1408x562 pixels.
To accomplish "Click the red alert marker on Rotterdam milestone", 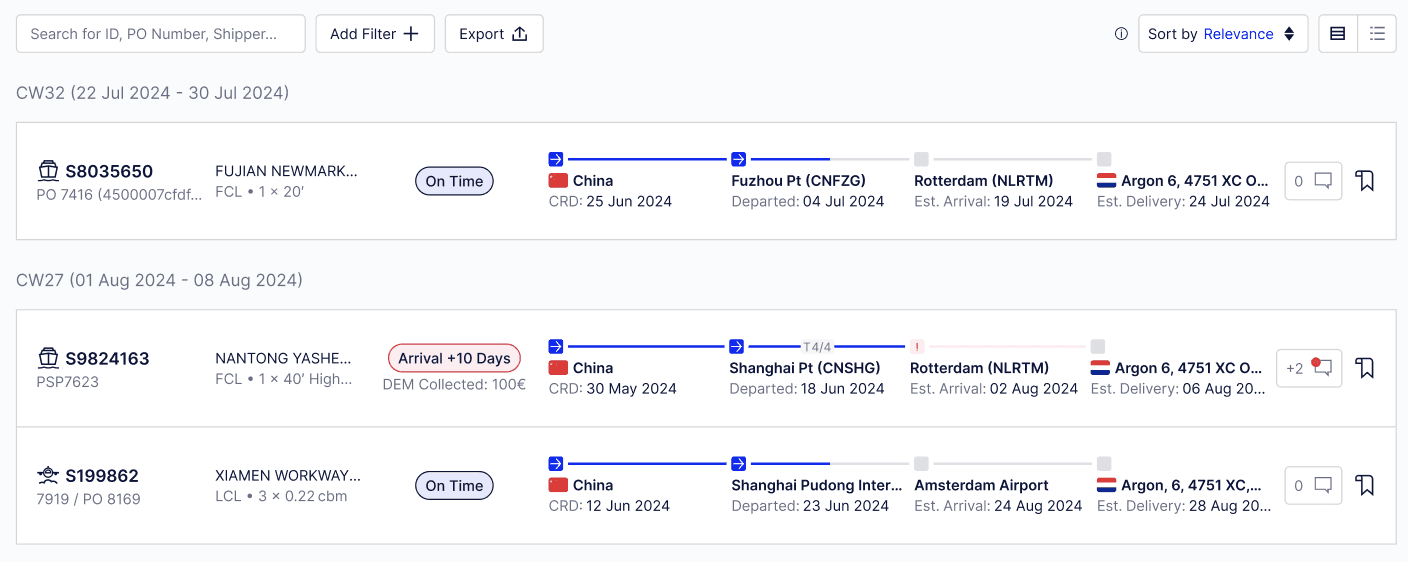I will pos(917,347).
